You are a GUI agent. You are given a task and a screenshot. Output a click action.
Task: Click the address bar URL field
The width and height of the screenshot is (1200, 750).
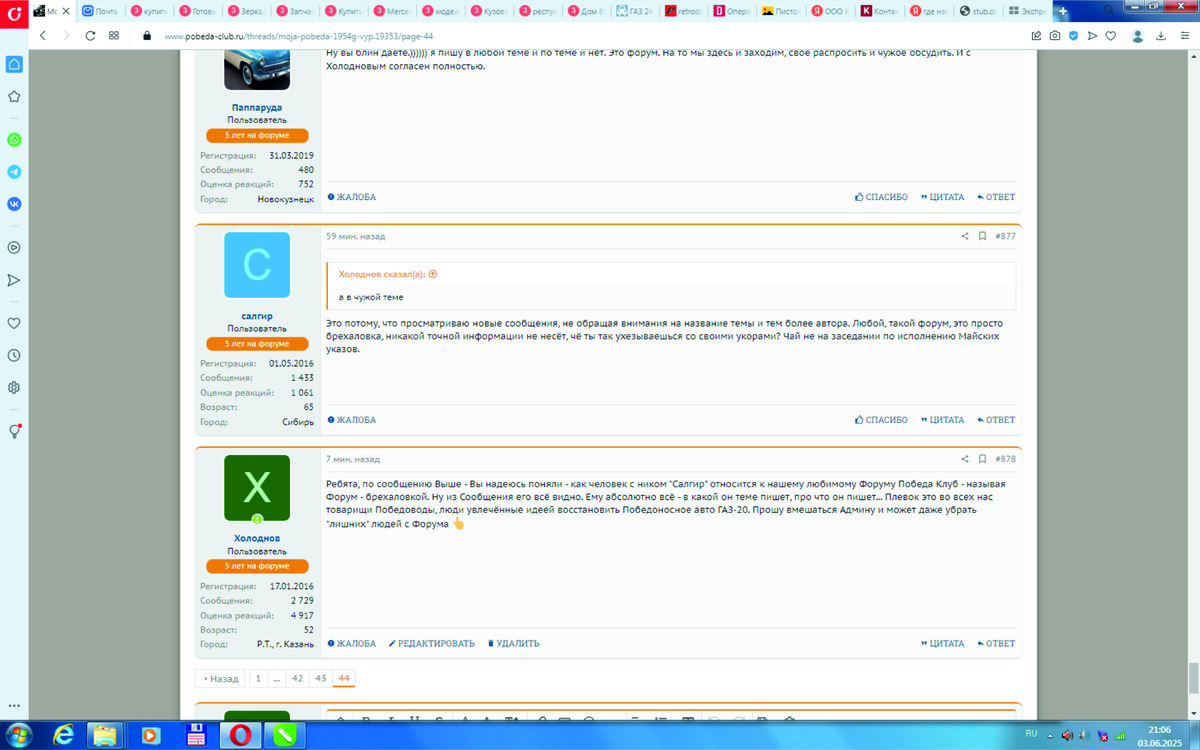500,36
